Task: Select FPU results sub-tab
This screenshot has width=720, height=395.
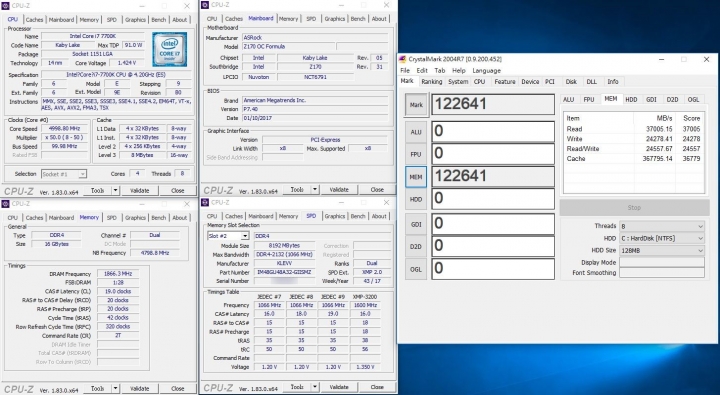Action: click(589, 100)
